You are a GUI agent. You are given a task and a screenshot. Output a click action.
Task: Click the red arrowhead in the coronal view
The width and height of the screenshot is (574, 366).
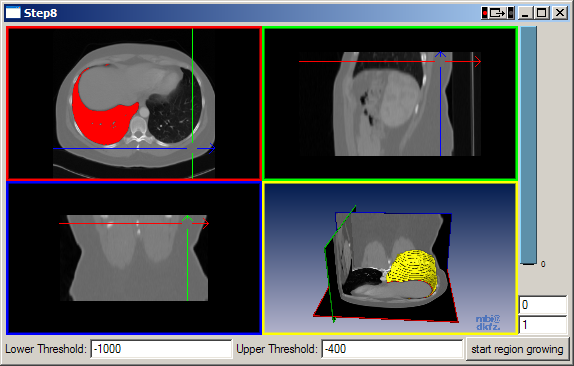coord(206,223)
